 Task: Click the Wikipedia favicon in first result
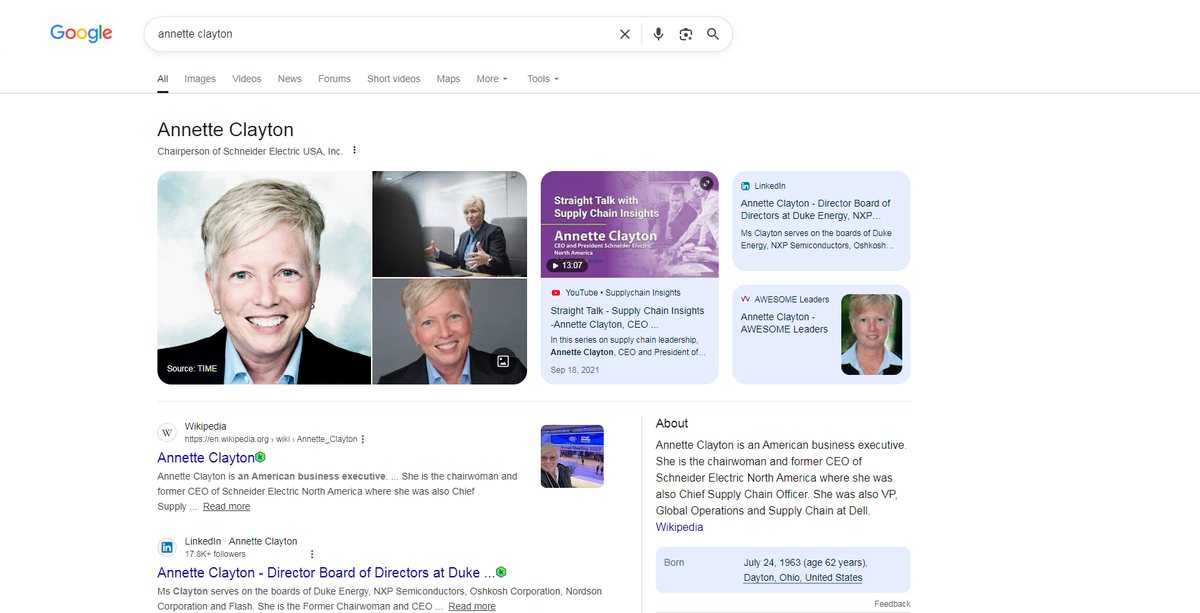167,433
